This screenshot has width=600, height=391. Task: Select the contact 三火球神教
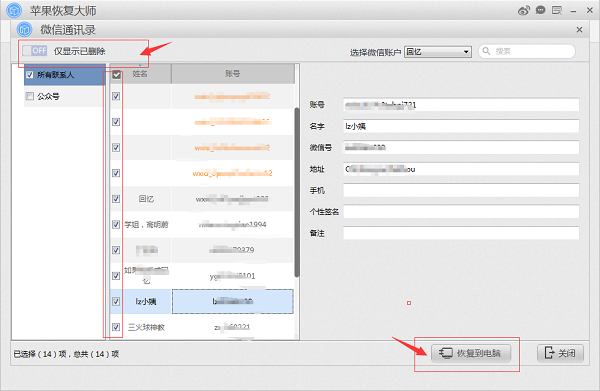click(x=146, y=327)
